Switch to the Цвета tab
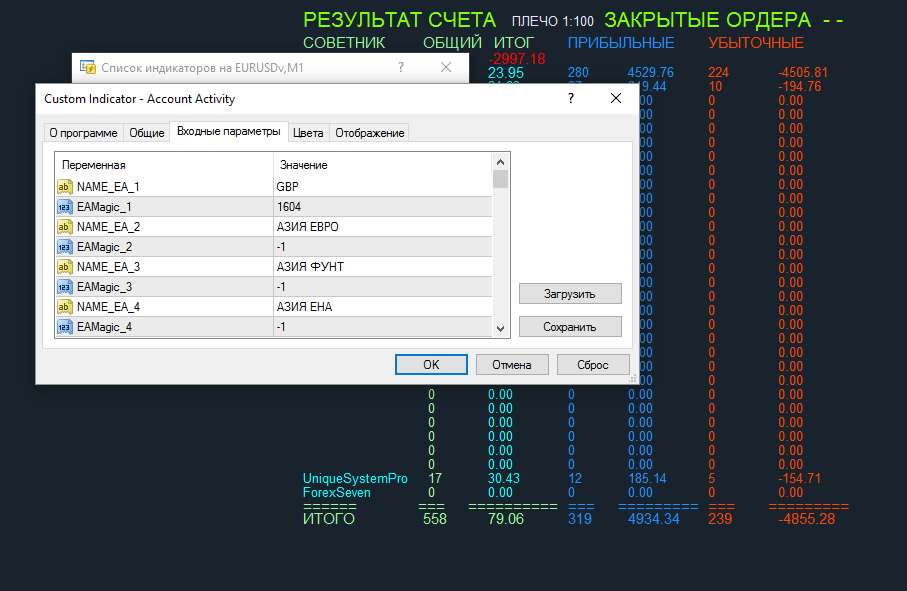The height and width of the screenshot is (591, 907). tap(308, 133)
